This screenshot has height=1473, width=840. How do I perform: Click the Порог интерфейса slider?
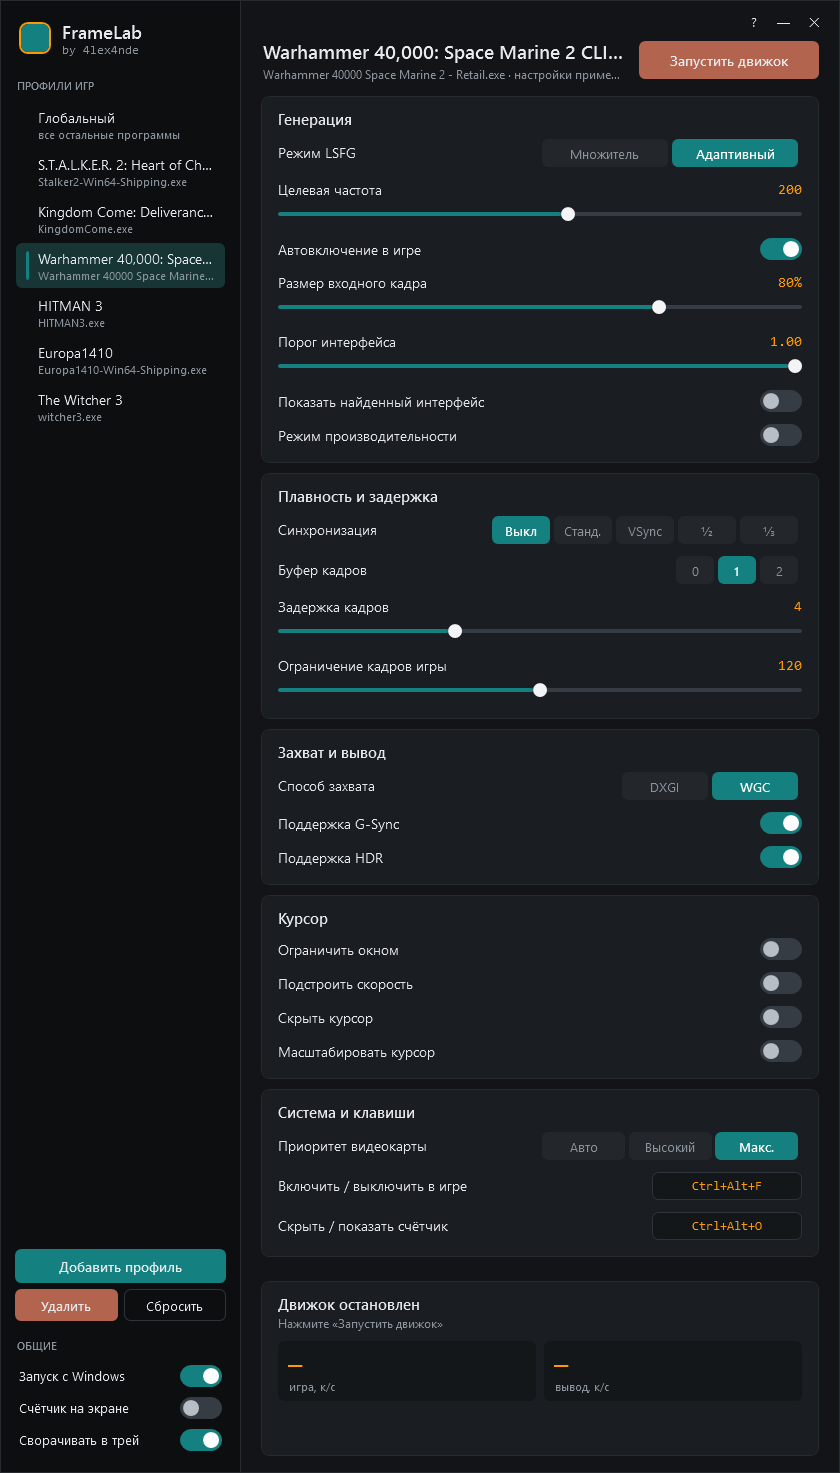pos(540,366)
